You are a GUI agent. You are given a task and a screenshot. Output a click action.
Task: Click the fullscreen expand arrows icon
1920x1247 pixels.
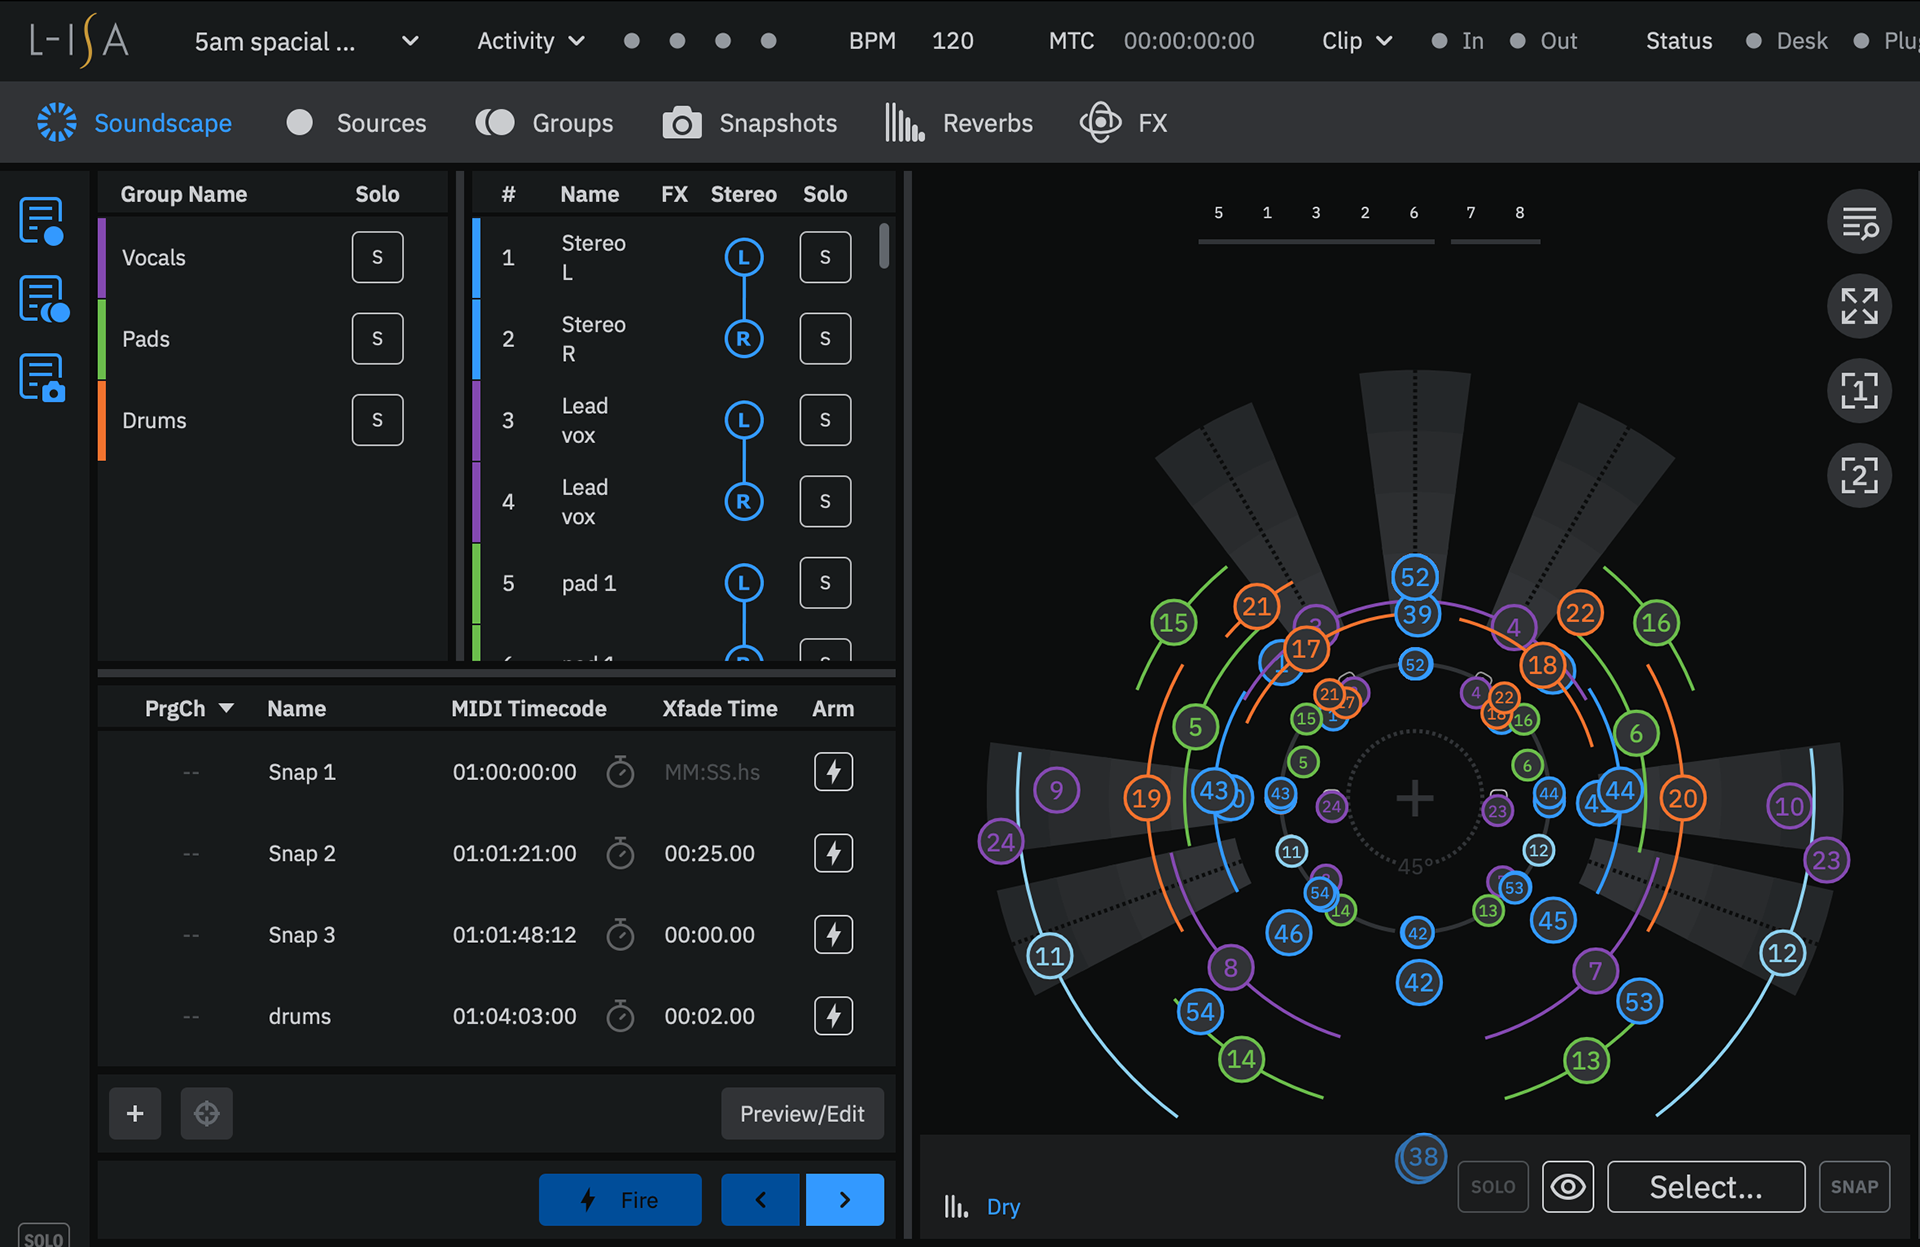(x=1859, y=306)
